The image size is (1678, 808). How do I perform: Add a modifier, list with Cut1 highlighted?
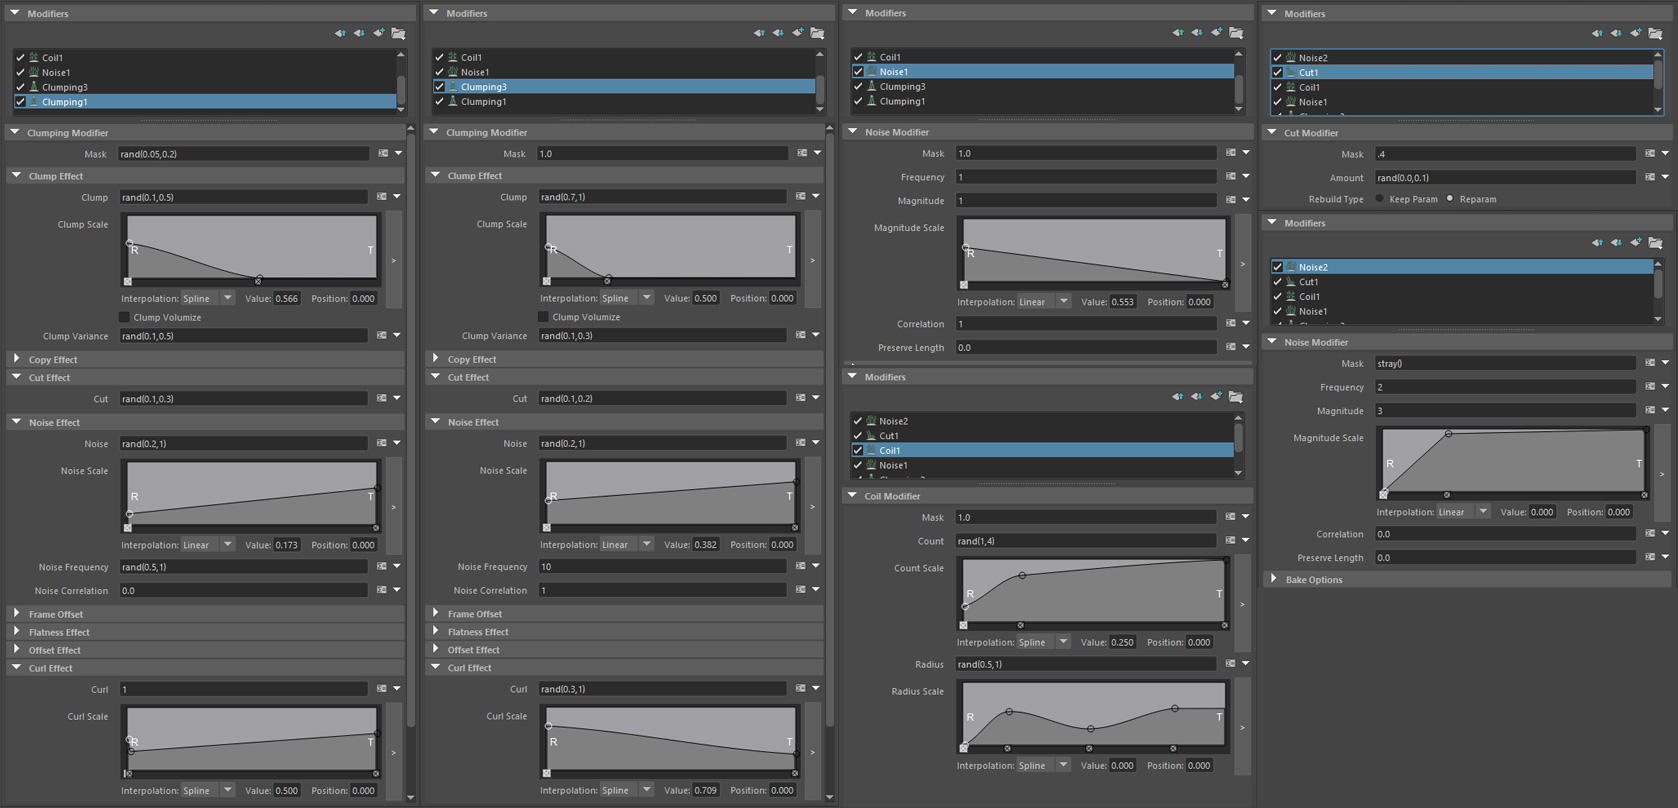click(1635, 33)
